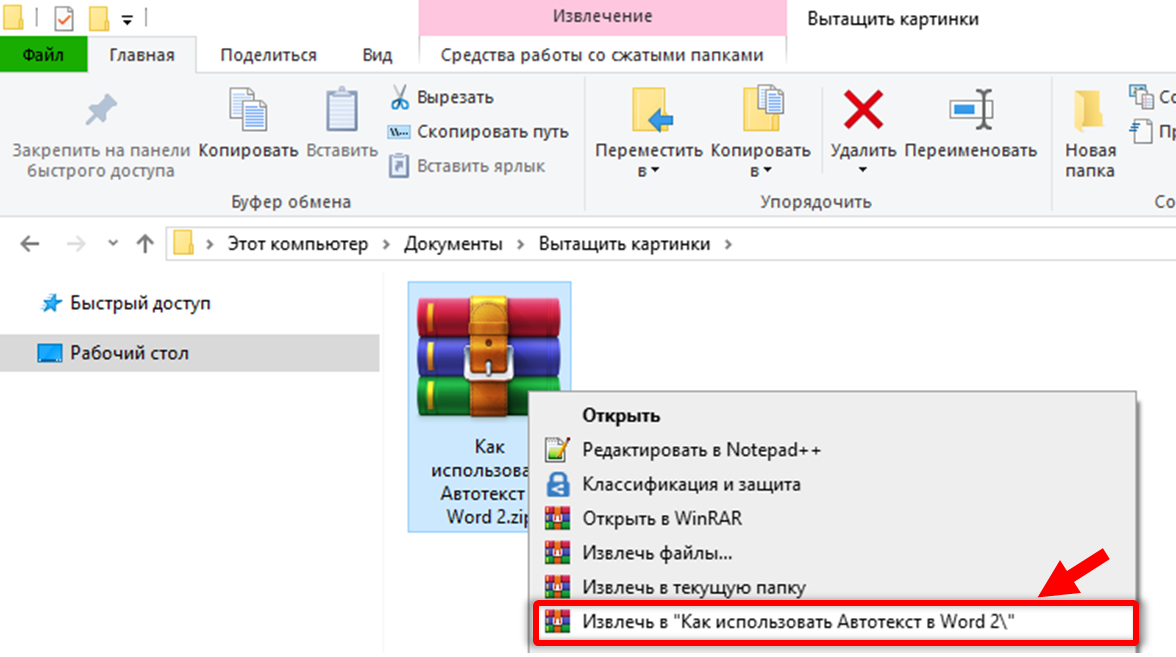Expand chevron after Вытащить картинки in address bar
Viewport: 1176px width, 657px height.
click(x=728, y=244)
